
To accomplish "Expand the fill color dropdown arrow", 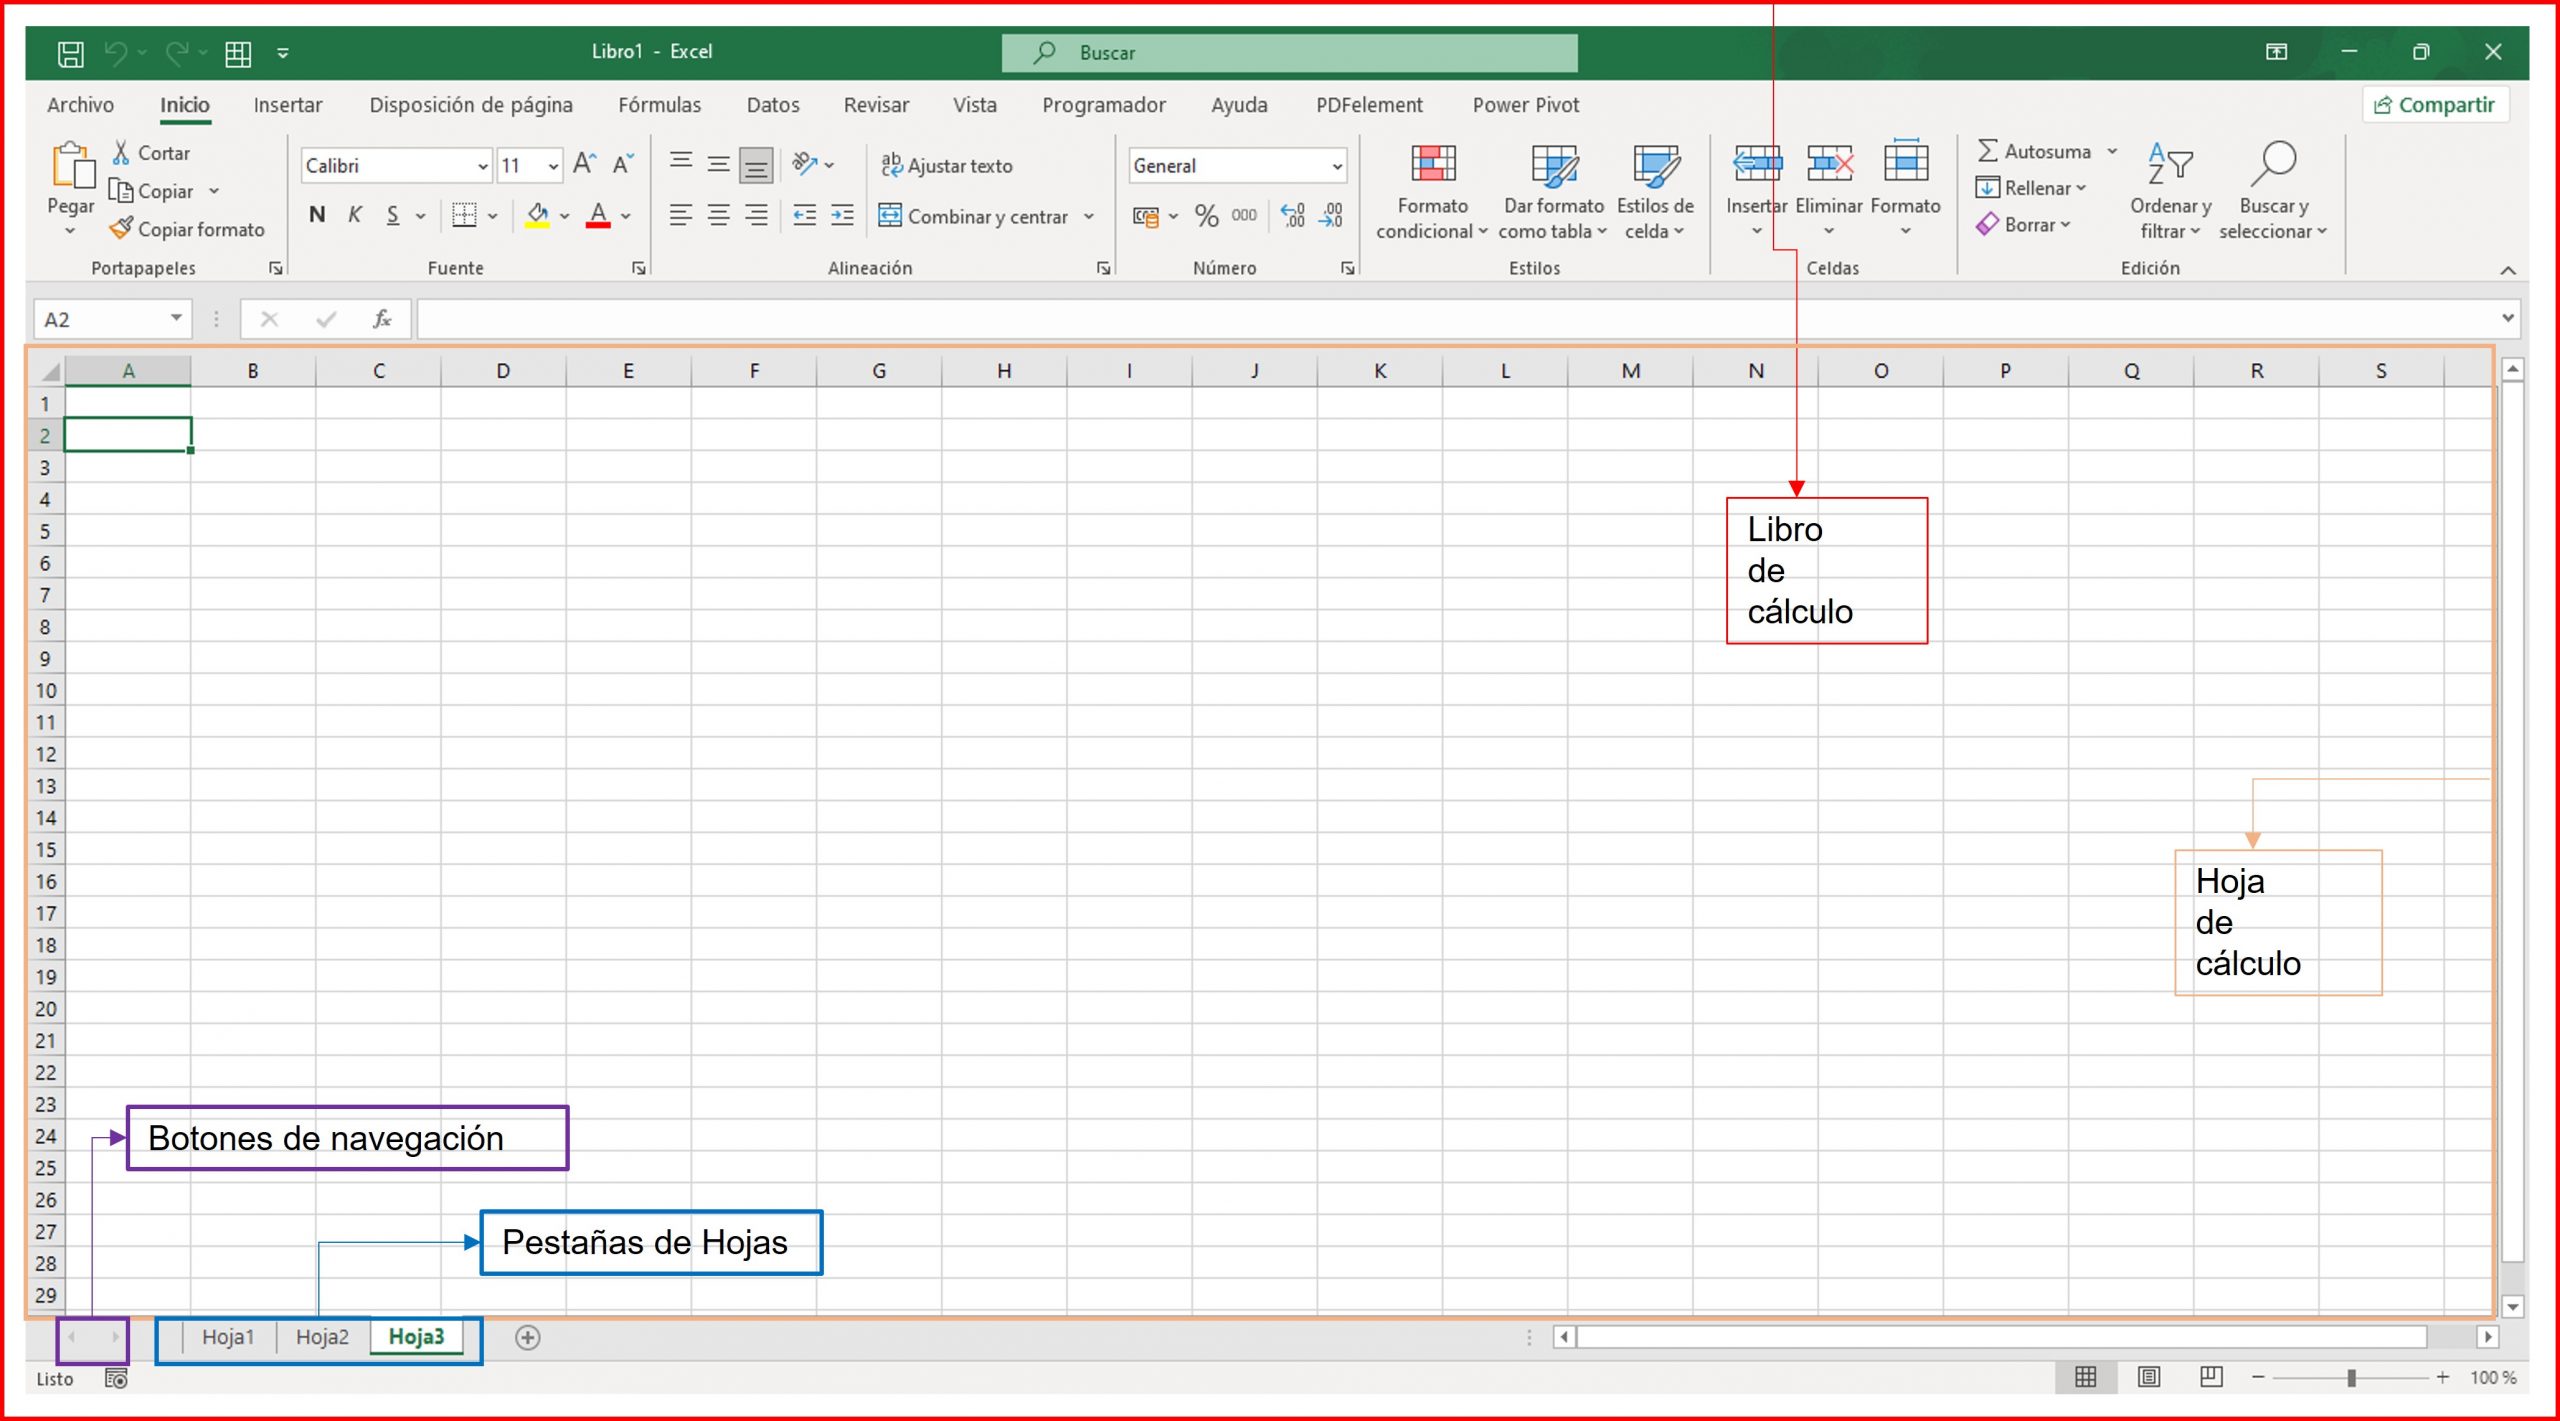I will coord(564,214).
